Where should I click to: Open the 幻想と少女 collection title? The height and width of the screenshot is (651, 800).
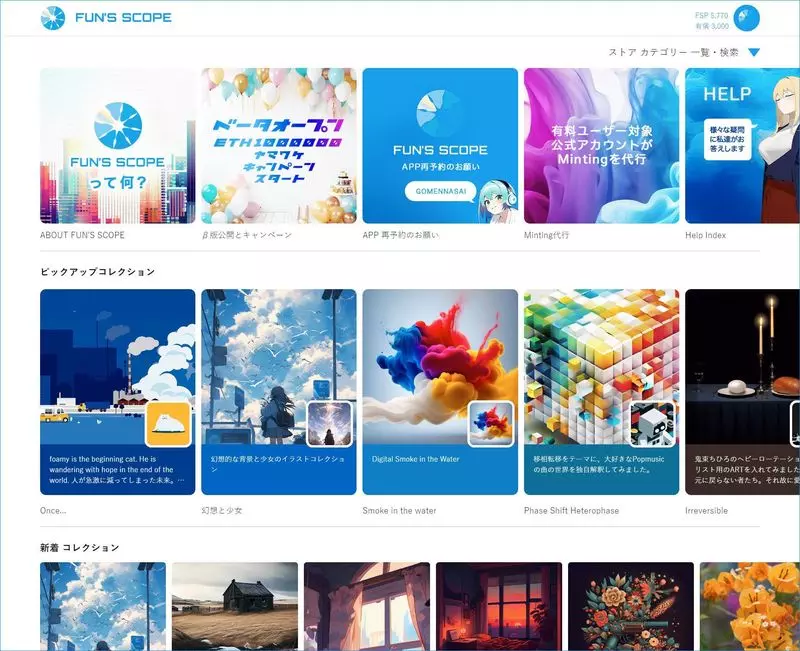coord(221,511)
